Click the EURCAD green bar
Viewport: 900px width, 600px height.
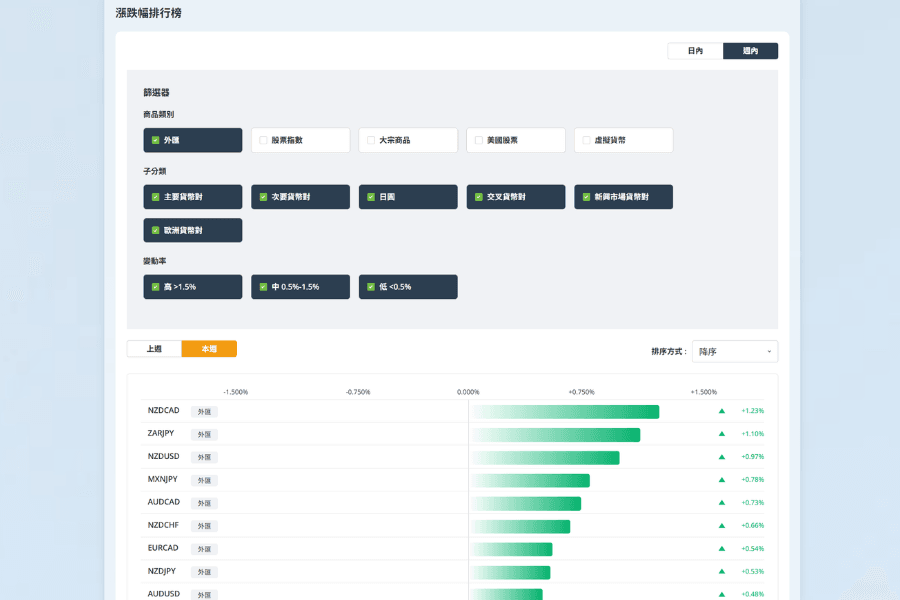(x=512, y=549)
